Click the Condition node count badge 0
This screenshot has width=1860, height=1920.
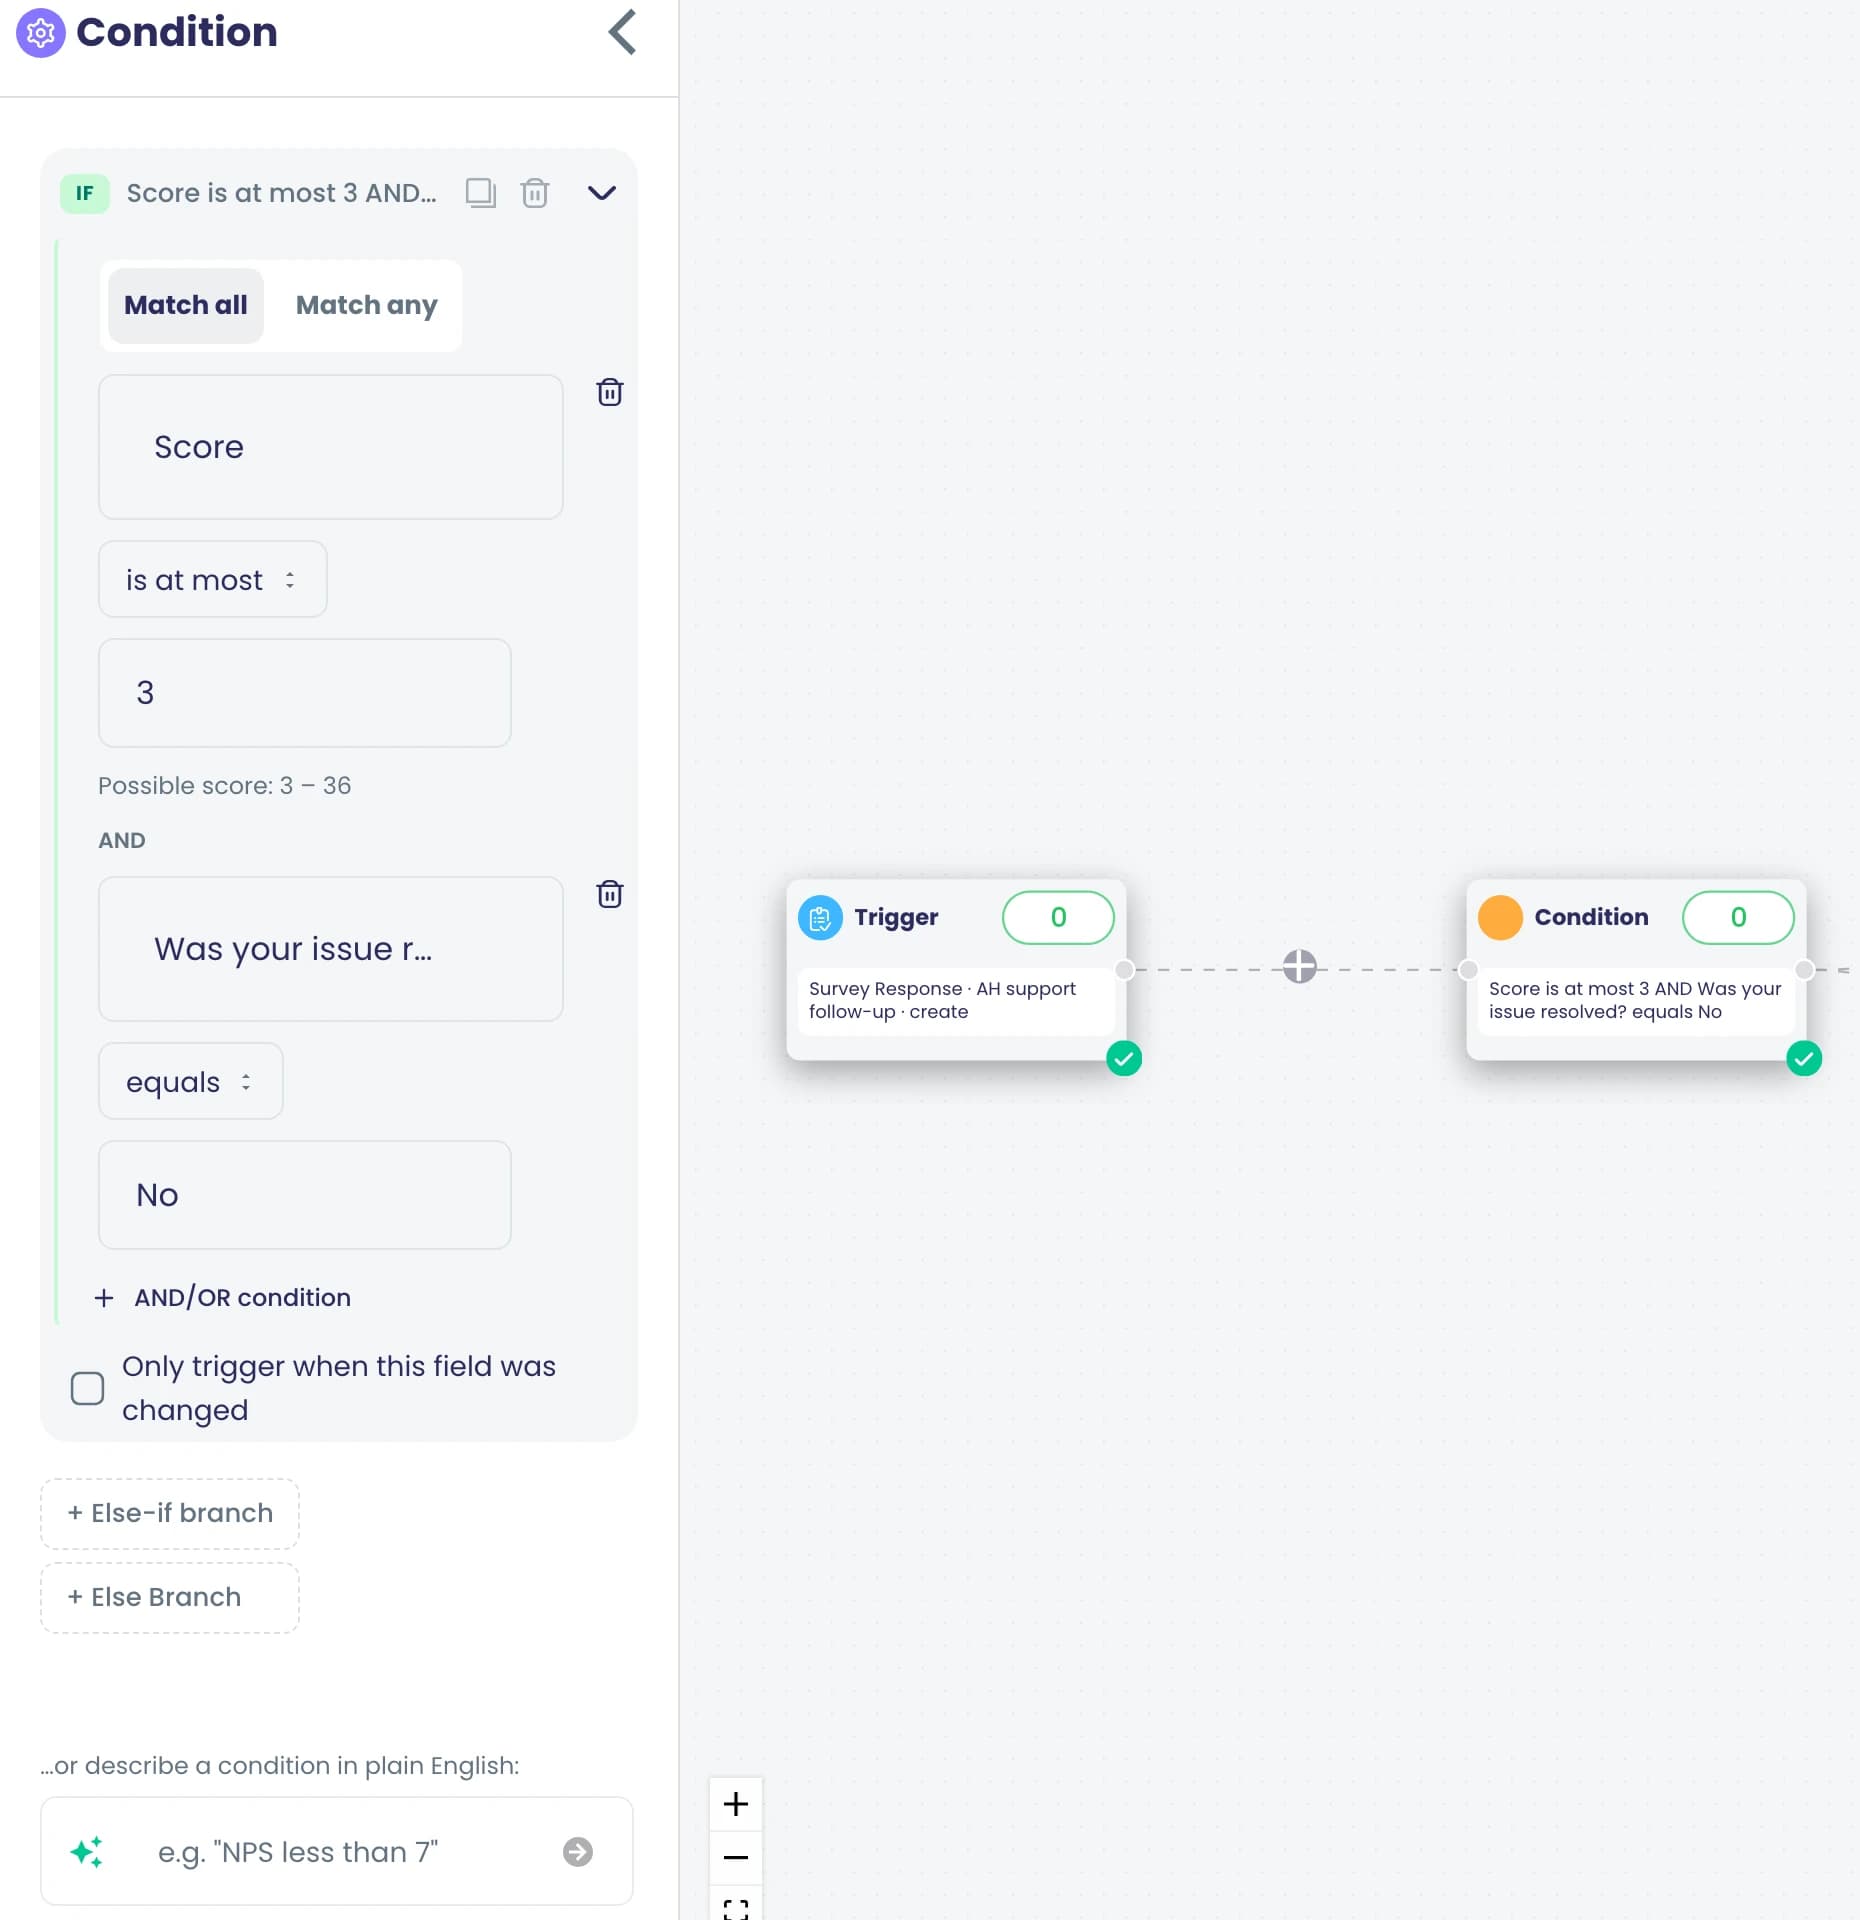pyautogui.click(x=1738, y=917)
